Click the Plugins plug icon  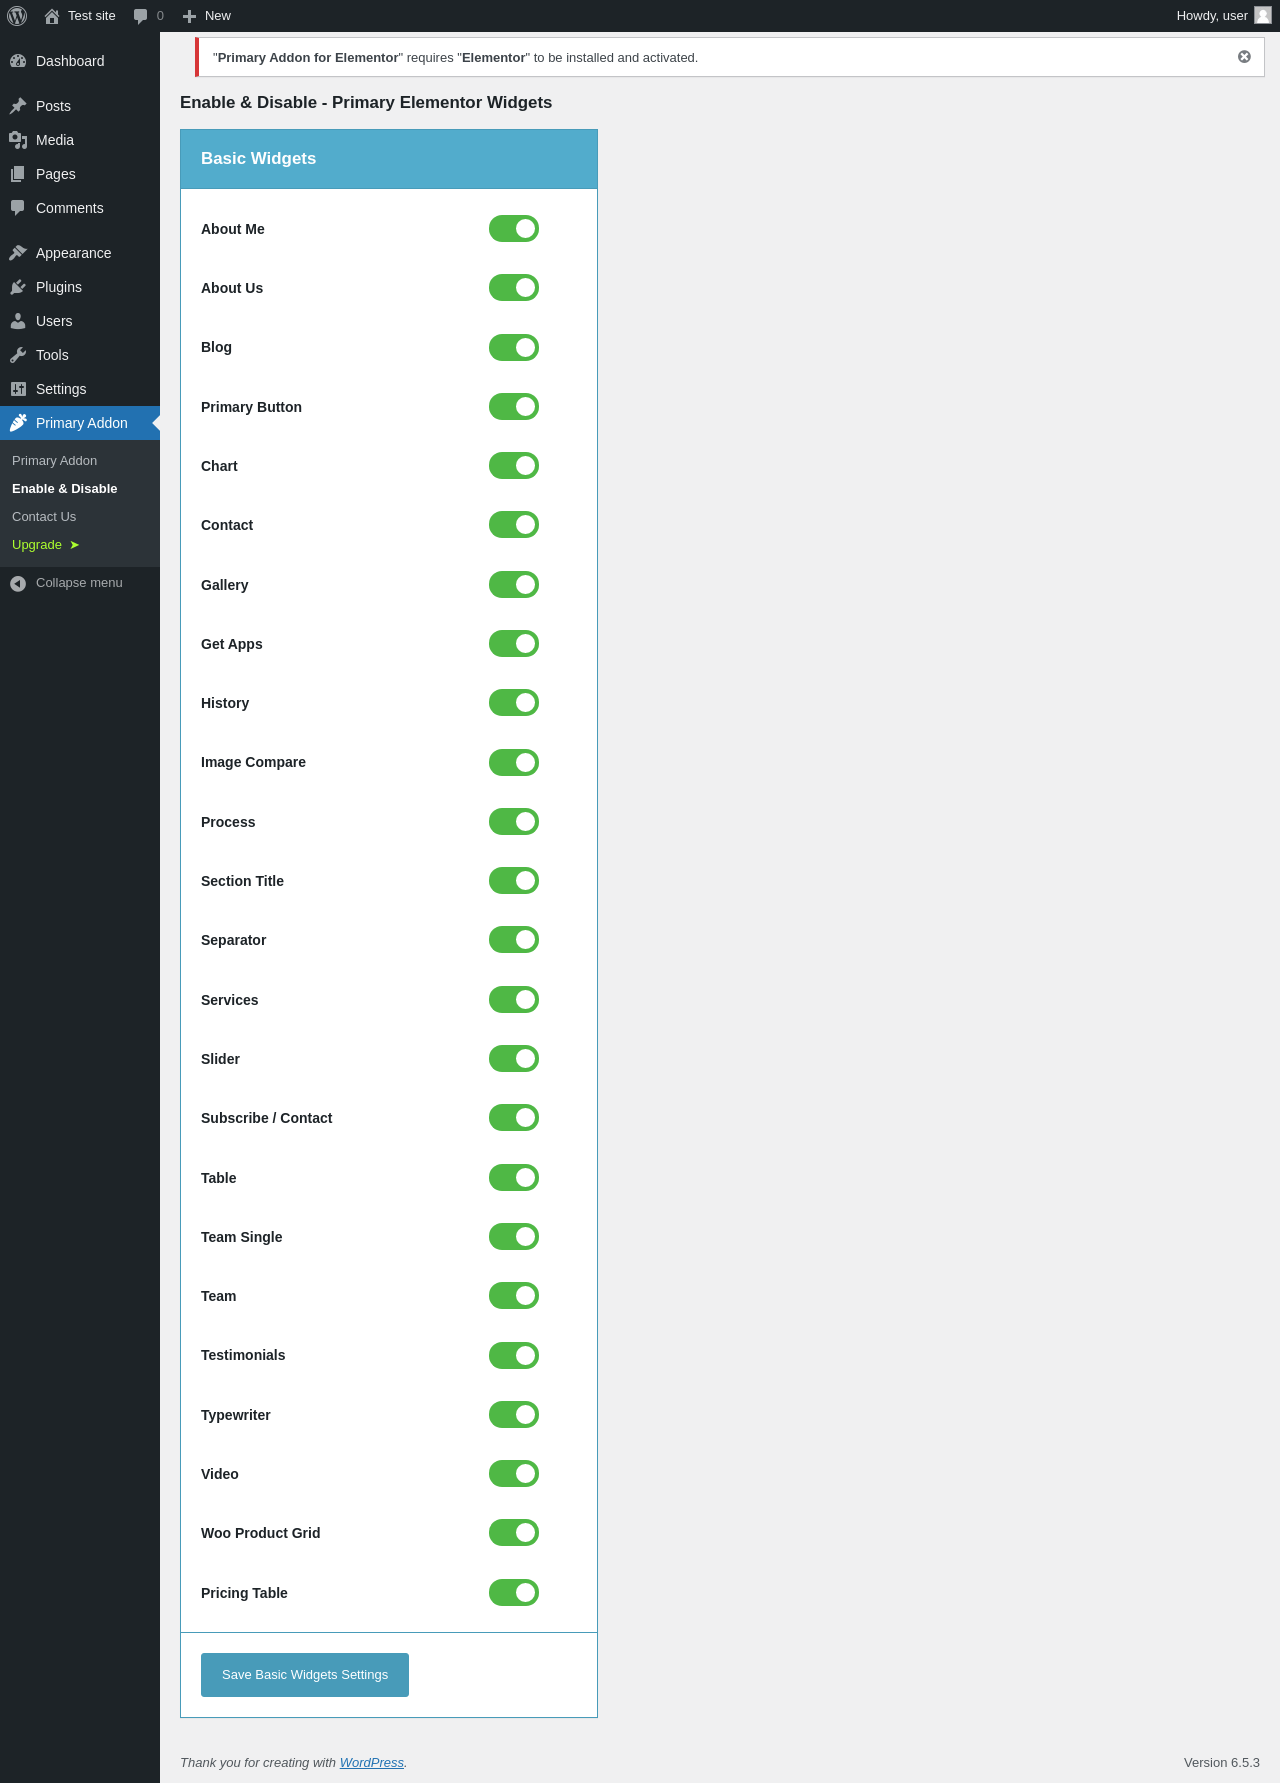pyautogui.click(x=18, y=287)
